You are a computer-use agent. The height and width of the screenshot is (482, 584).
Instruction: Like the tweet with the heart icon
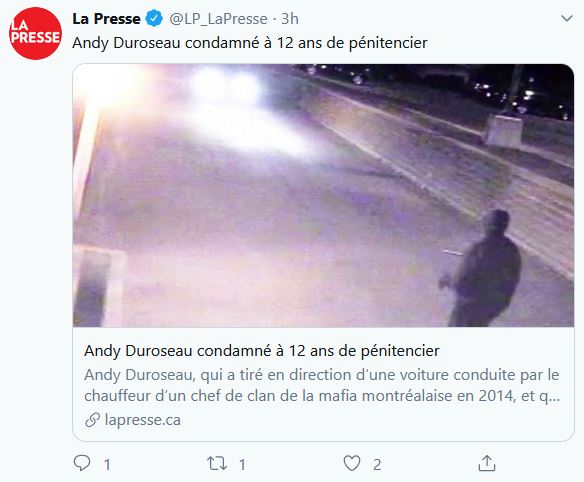tap(352, 463)
